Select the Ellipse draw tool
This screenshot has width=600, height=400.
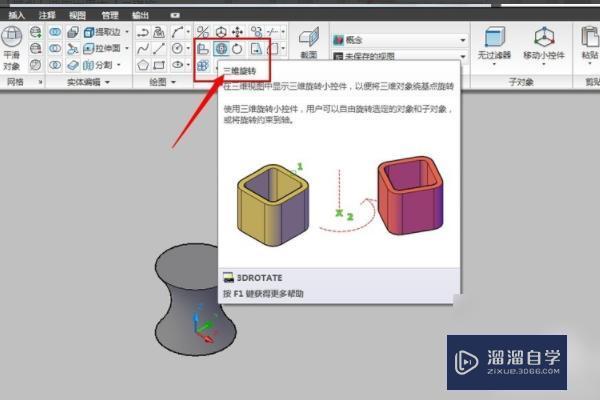[x=177, y=65]
